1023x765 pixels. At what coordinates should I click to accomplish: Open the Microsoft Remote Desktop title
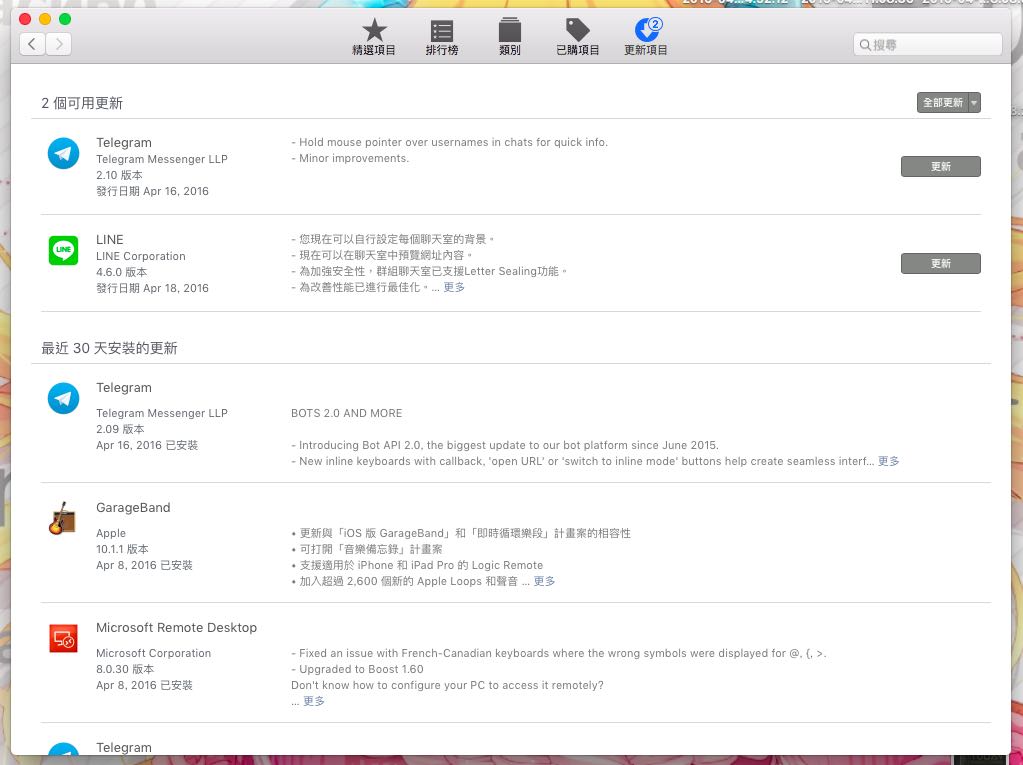[x=176, y=627]
